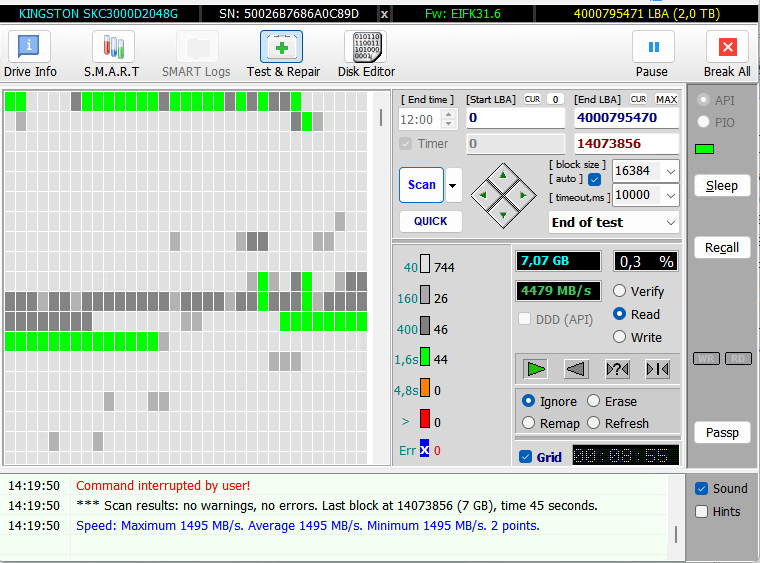This screenshot has height=563, width=760.
Task: Click the Recall button
Action: tap(722, 248)
